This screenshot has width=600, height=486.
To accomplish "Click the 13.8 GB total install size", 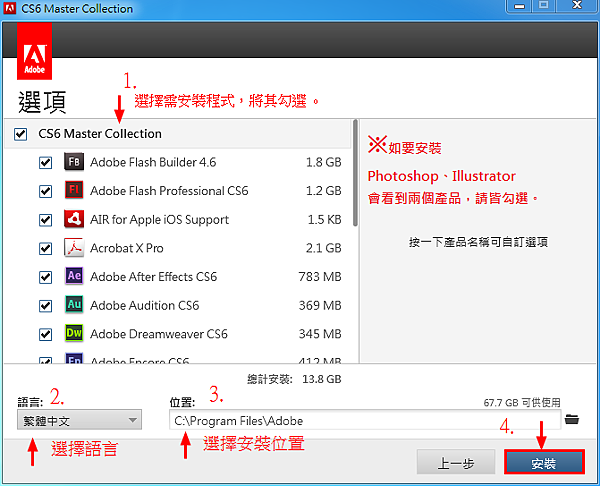I will pyautogui.click(x=321, y=379).
